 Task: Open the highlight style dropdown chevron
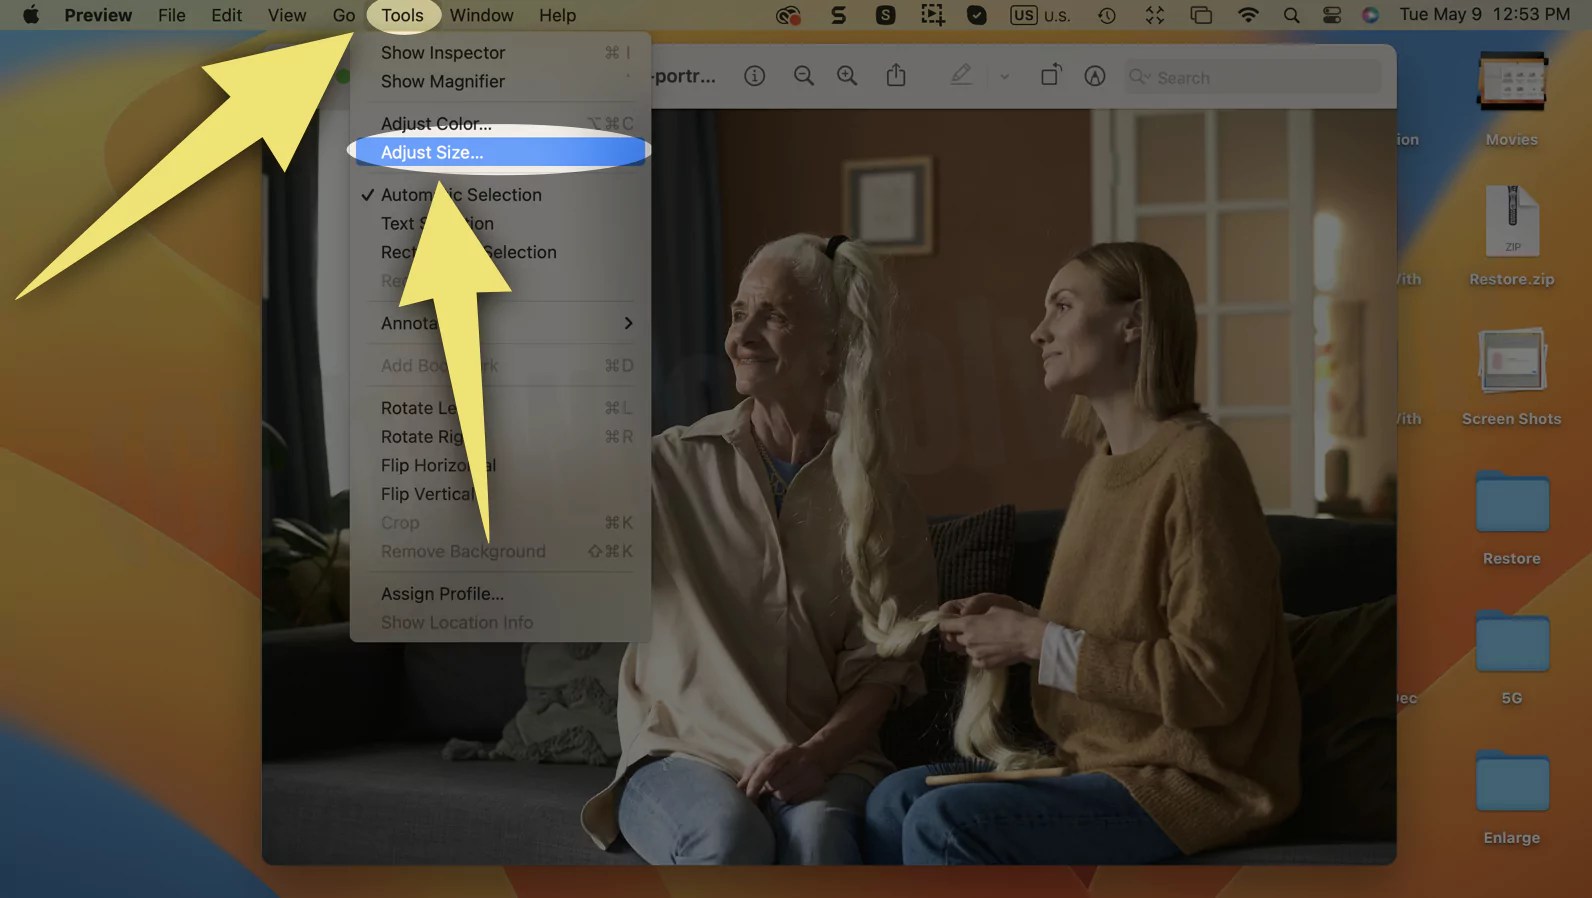pyautogui.click(x=1004, y=77)
